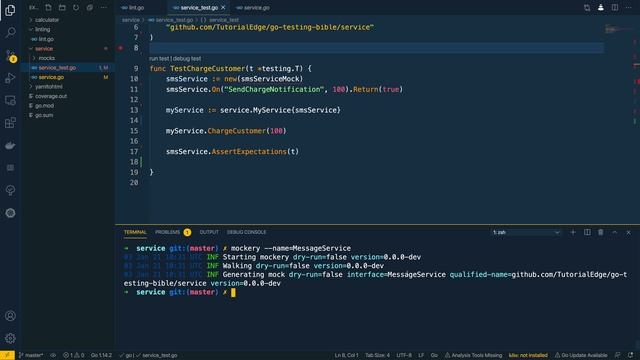Open the Accounts icon in activity bar
The image size is (640, 360).
(x=10, y=316)
